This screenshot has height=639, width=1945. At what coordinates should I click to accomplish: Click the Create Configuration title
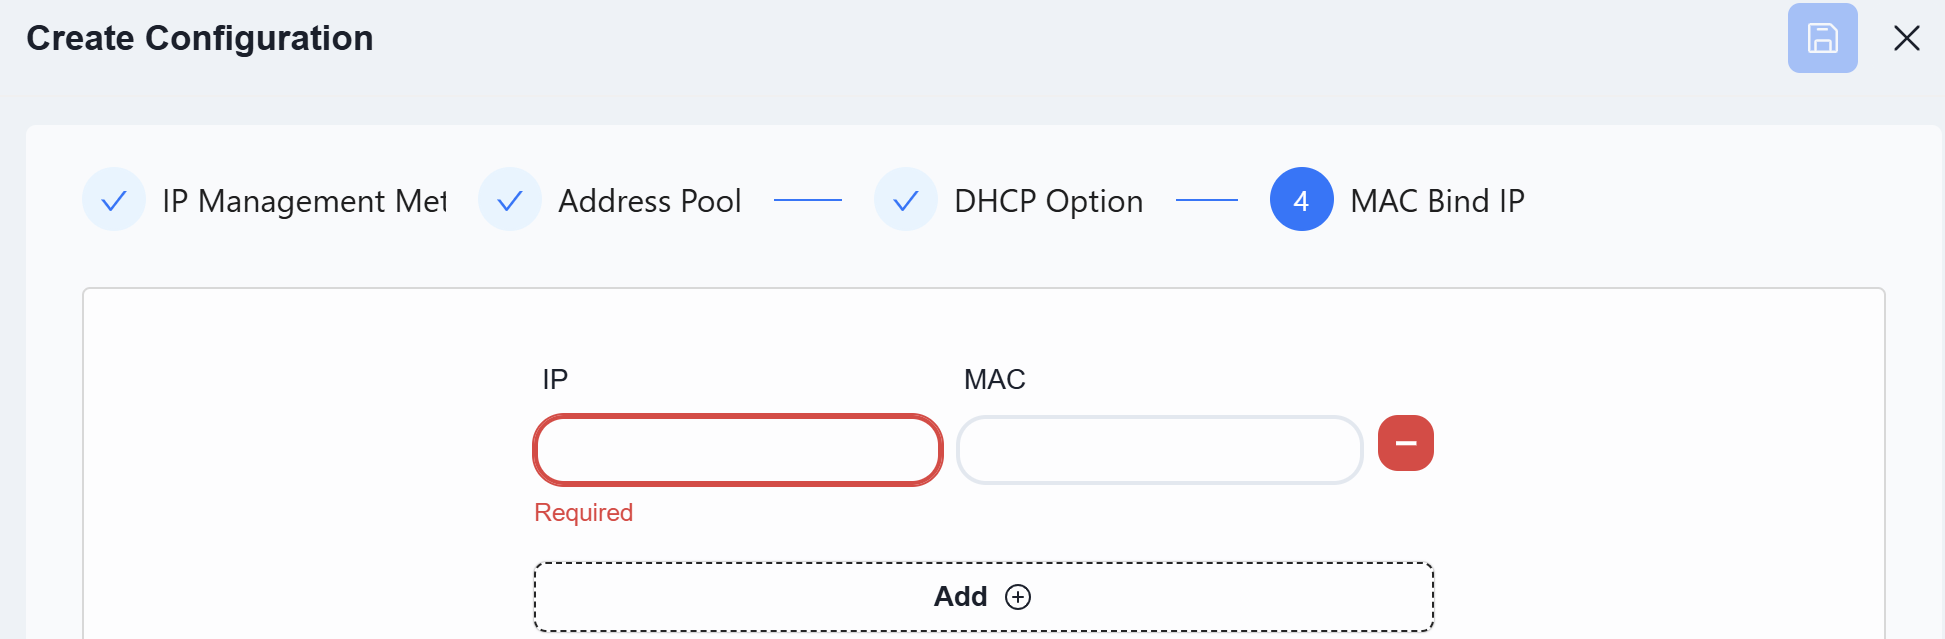[200, 38]
